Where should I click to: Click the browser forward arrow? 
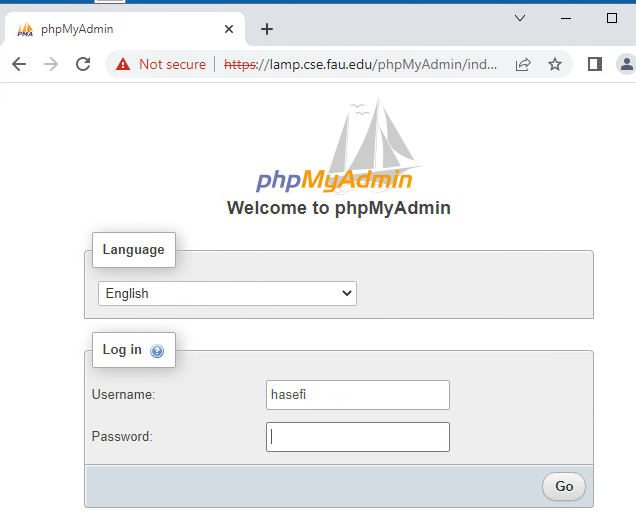[51, 64]
